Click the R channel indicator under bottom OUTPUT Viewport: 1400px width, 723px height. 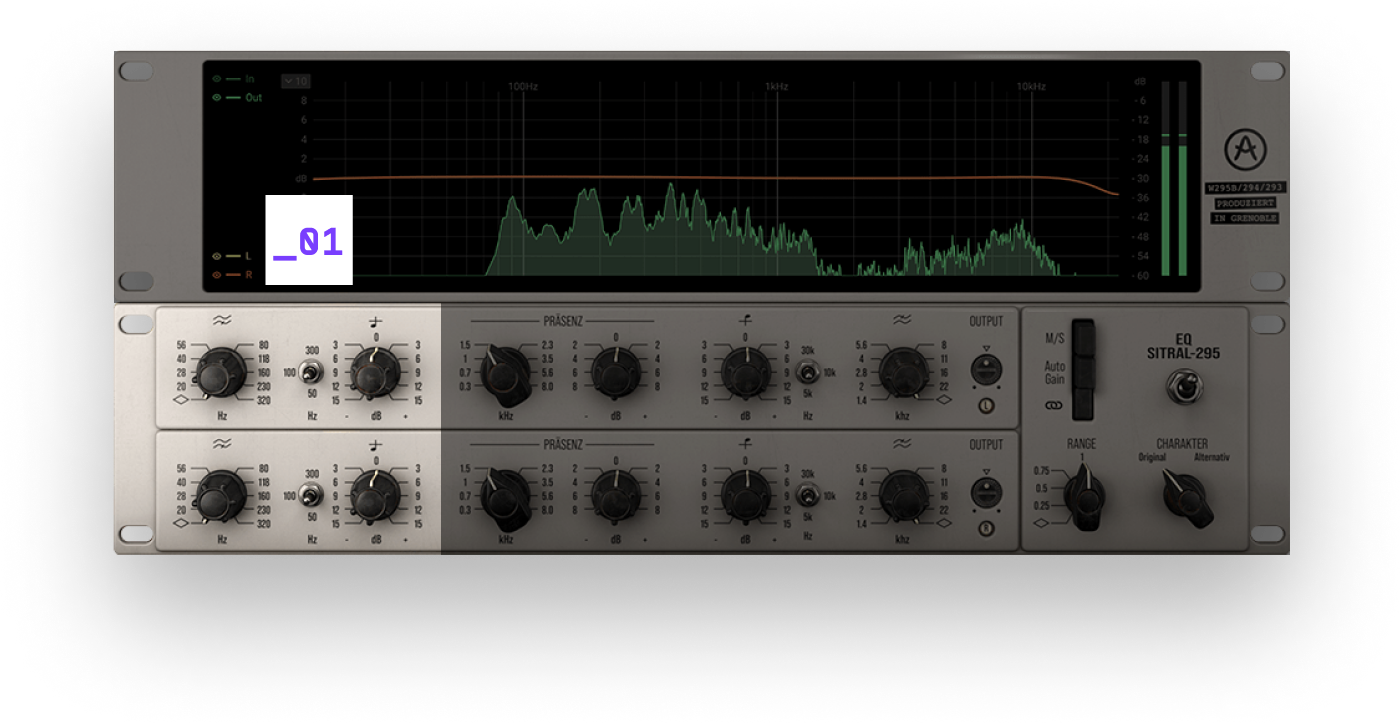pos(986,529)
